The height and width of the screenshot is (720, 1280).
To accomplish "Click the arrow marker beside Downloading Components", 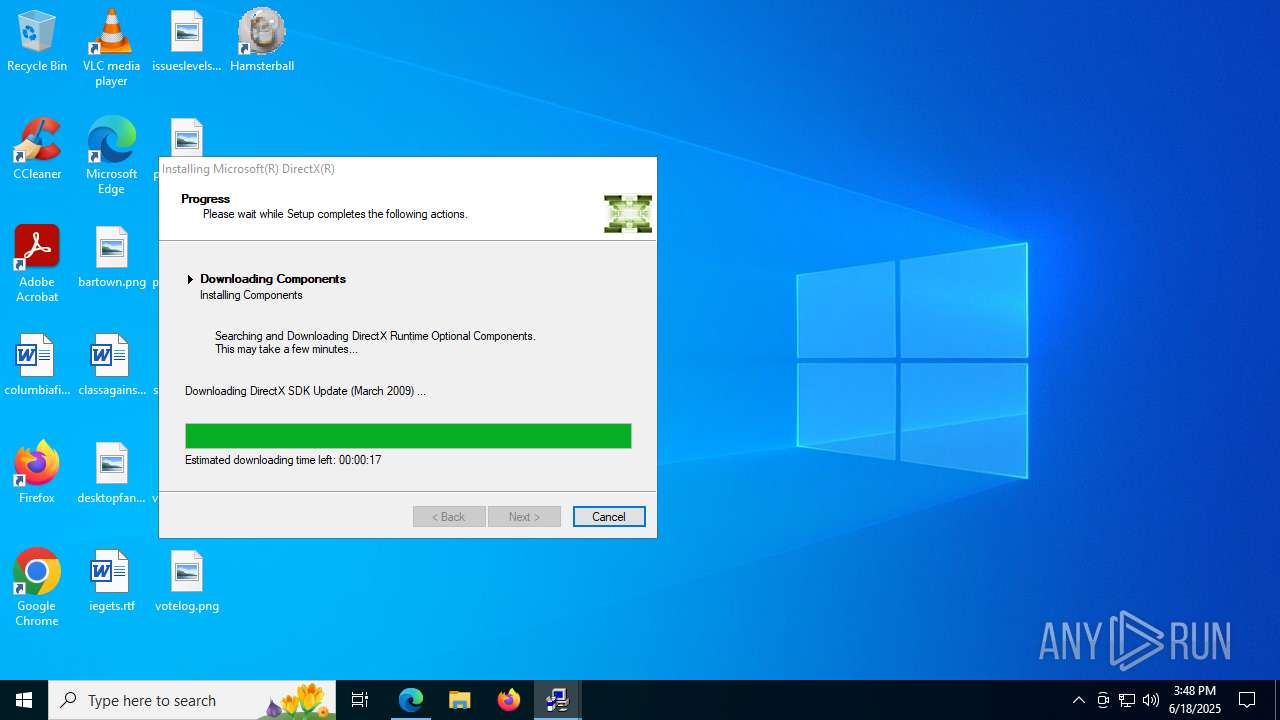I will coord(190,279).
